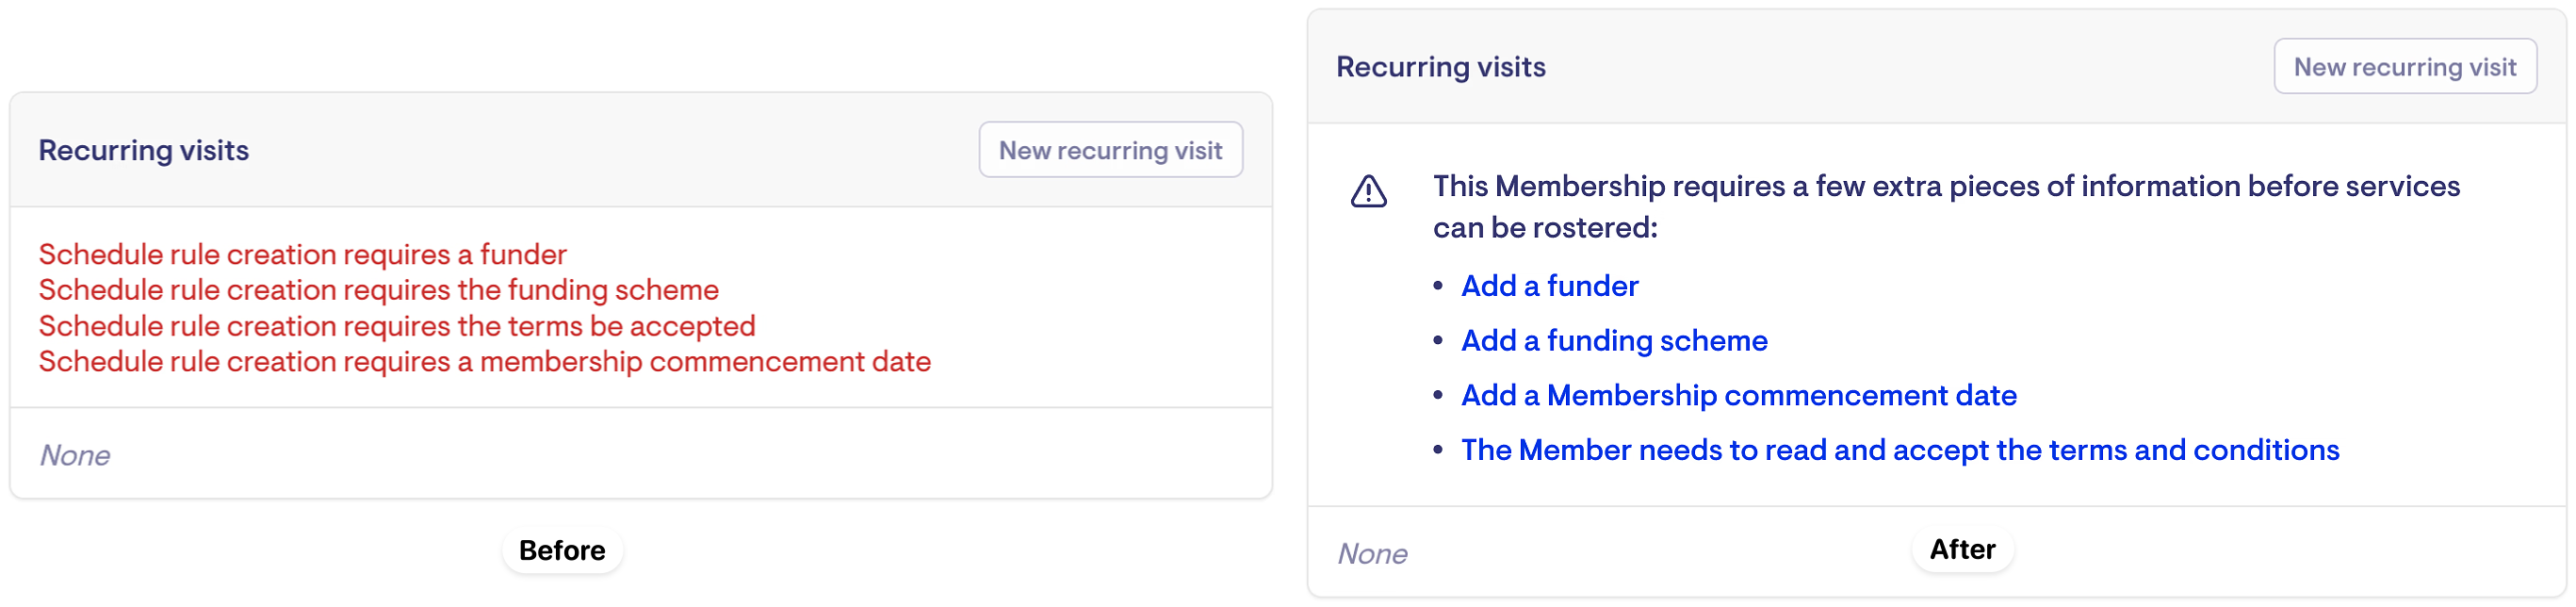Follow the Add a funding scheme link

click(1614, 341)
